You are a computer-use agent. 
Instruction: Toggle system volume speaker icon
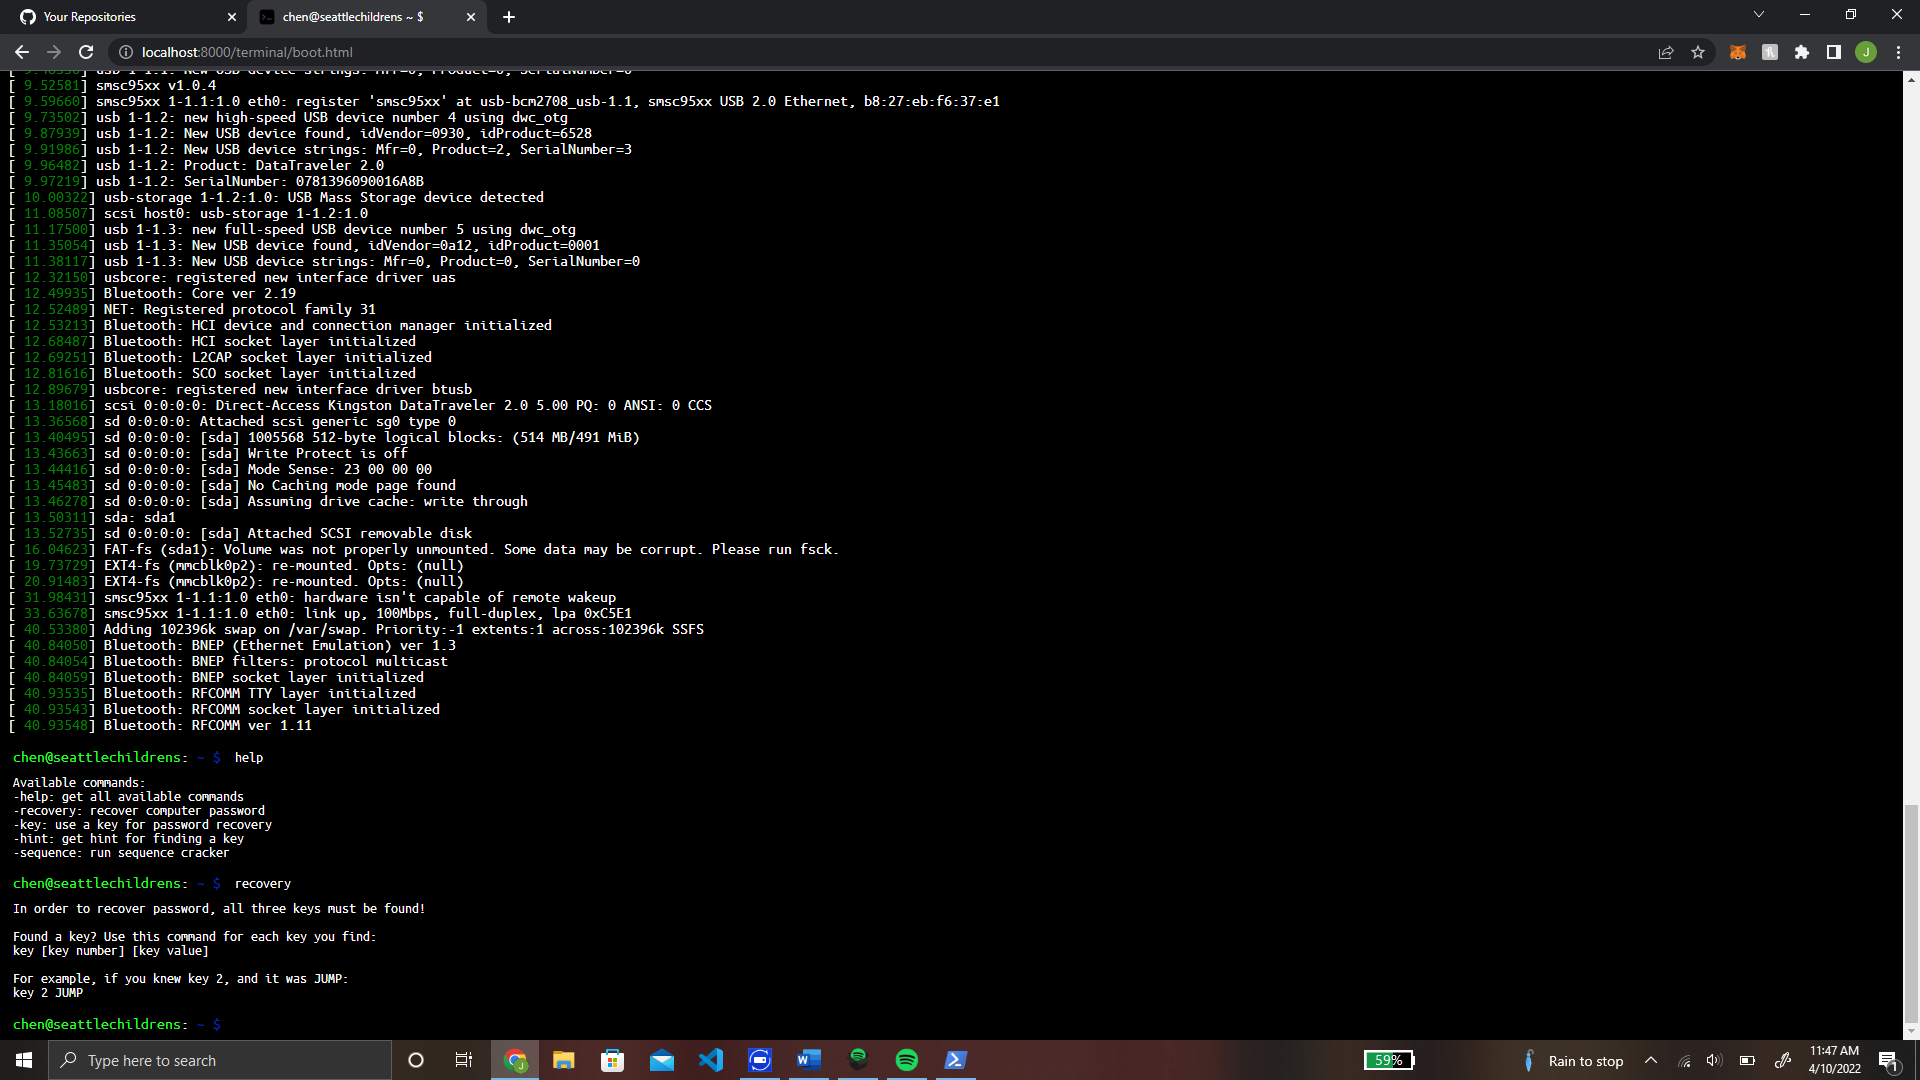click(x=1714, y=1060)
